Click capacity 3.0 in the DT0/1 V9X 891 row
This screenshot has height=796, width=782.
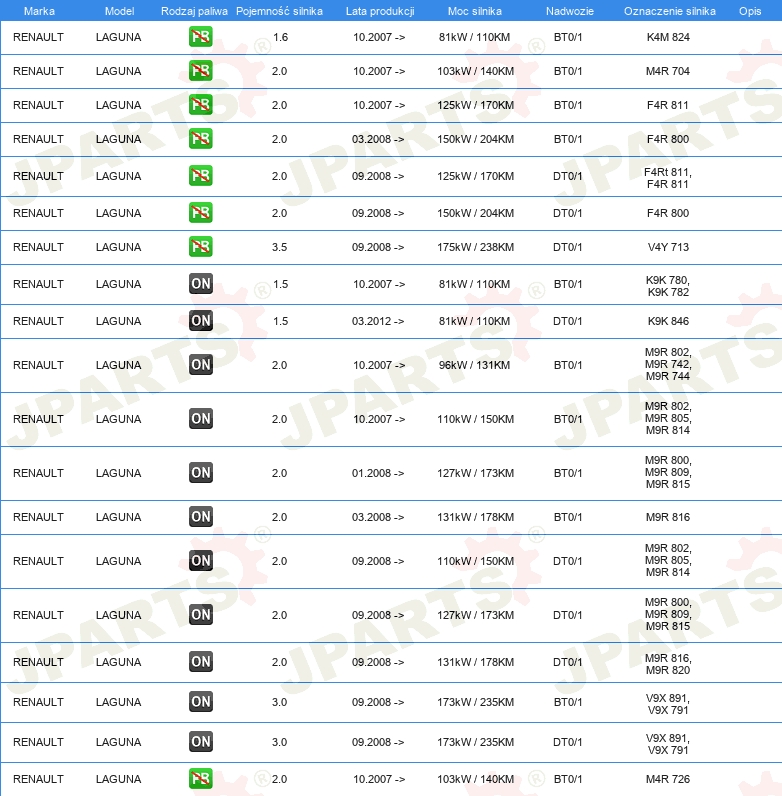tap(279, 742)
